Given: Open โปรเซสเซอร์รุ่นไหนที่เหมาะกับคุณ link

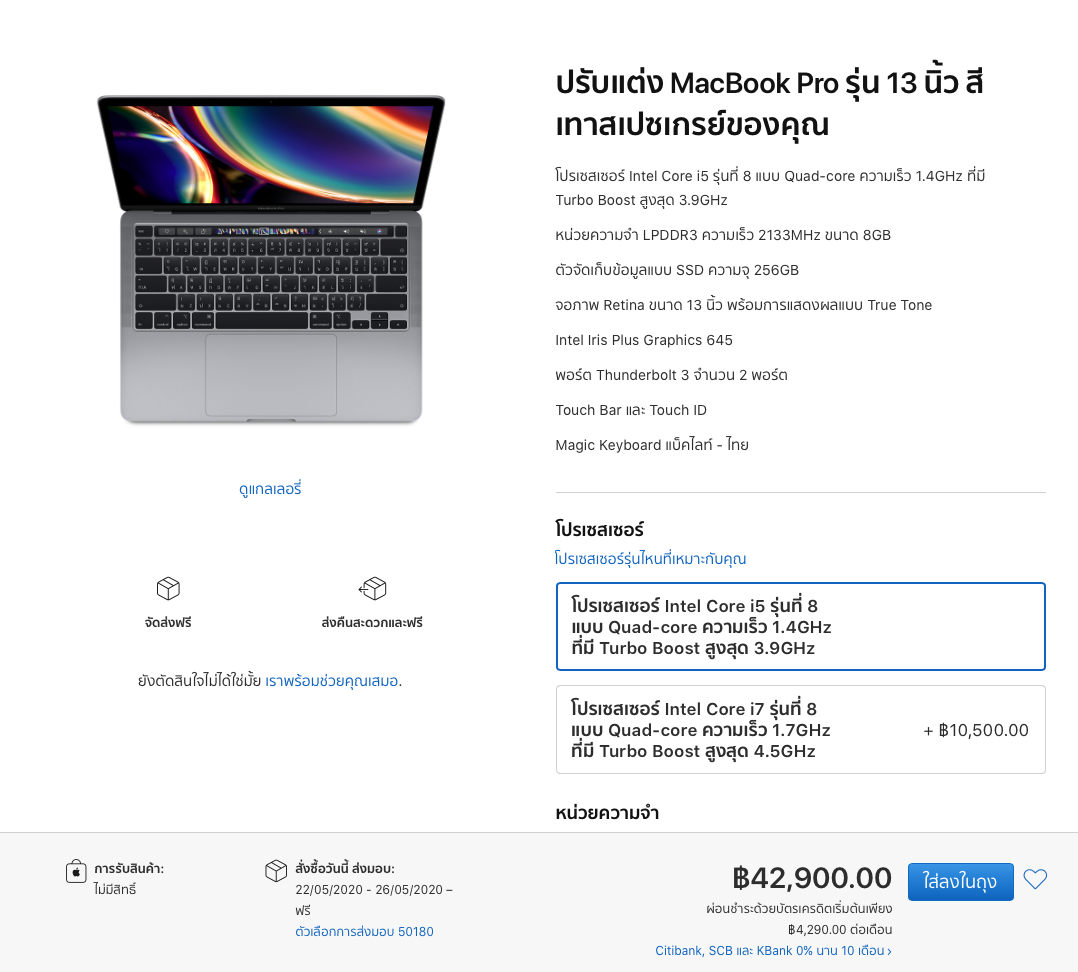Looking at the screenshot, I should click(650, 559).
